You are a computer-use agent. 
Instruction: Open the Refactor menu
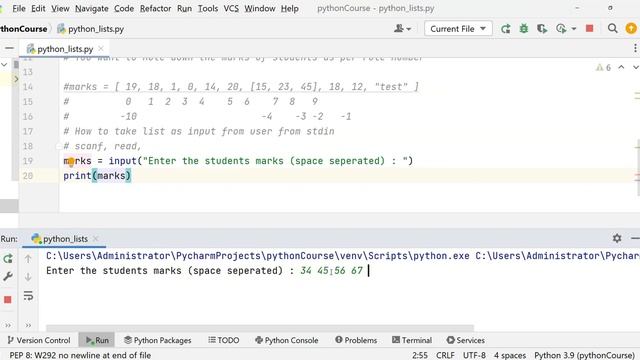[x=156, y=8]
